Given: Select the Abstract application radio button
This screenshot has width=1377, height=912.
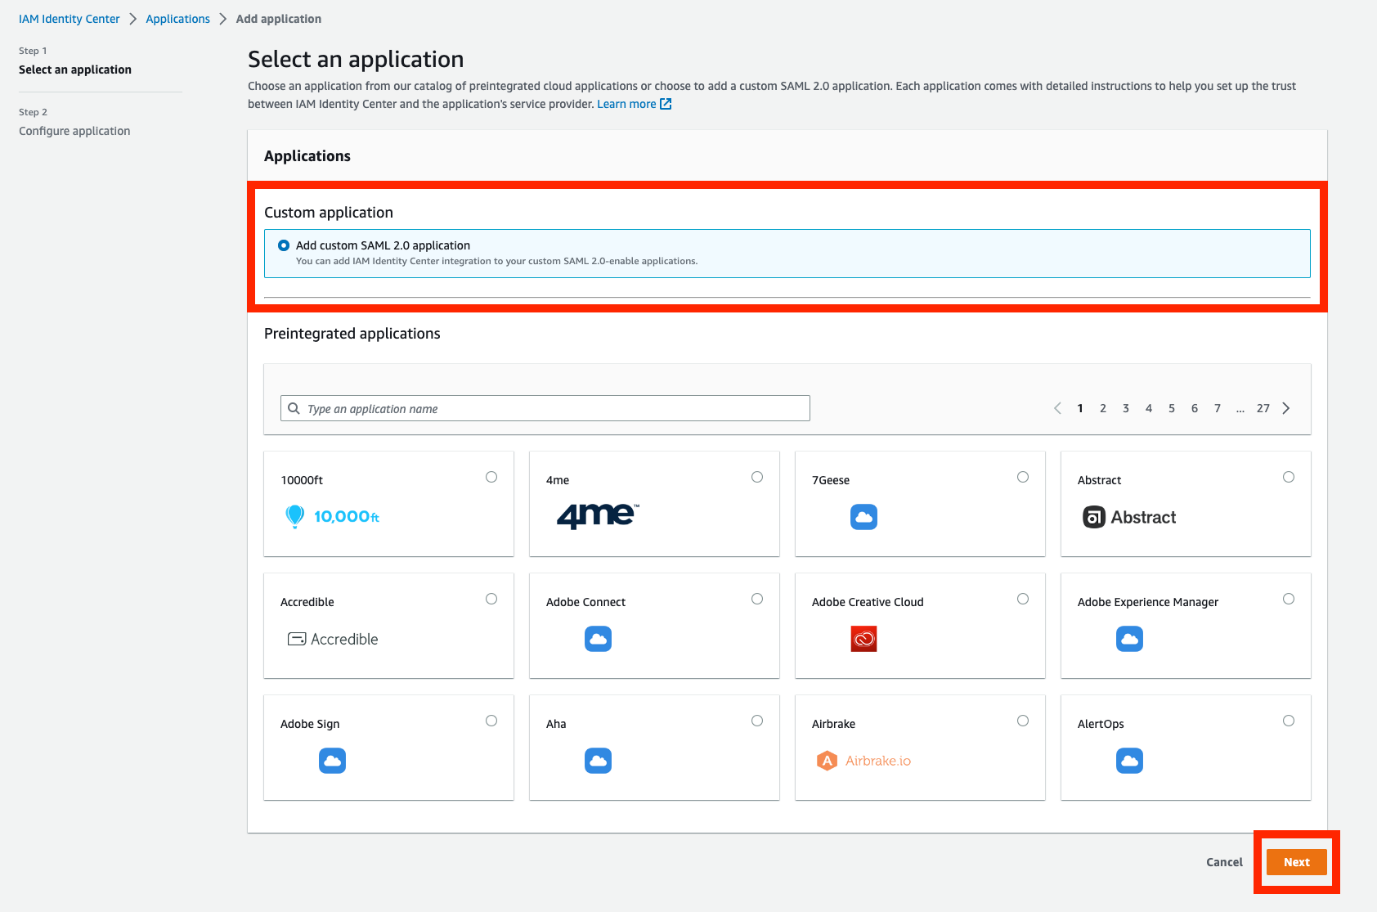Looking at the screenshot, I should 1289,477.
